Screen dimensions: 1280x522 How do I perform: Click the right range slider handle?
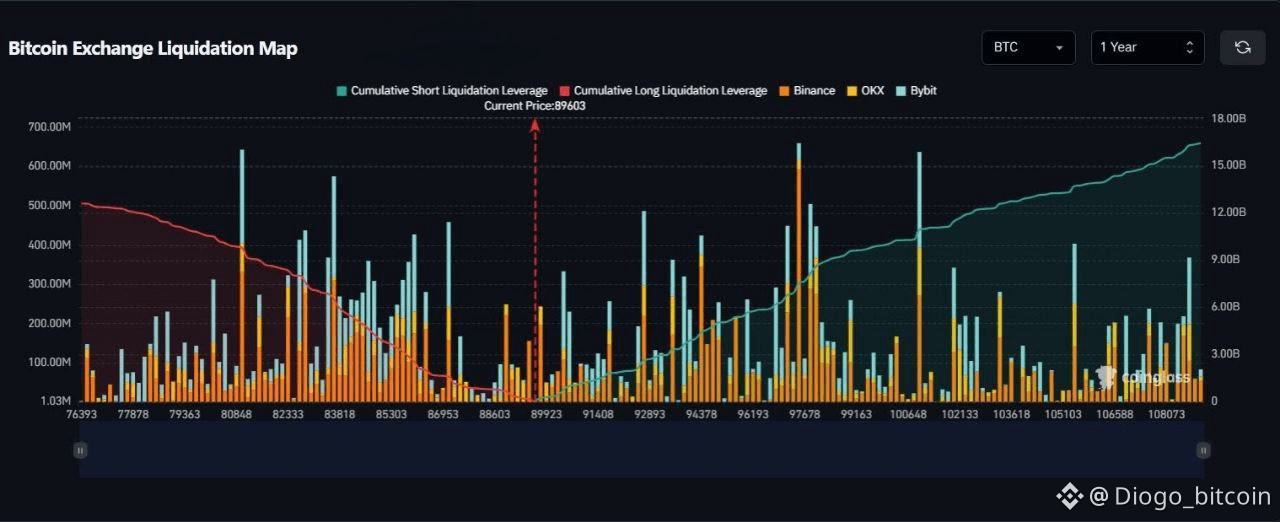click(x=1203, y=451)
